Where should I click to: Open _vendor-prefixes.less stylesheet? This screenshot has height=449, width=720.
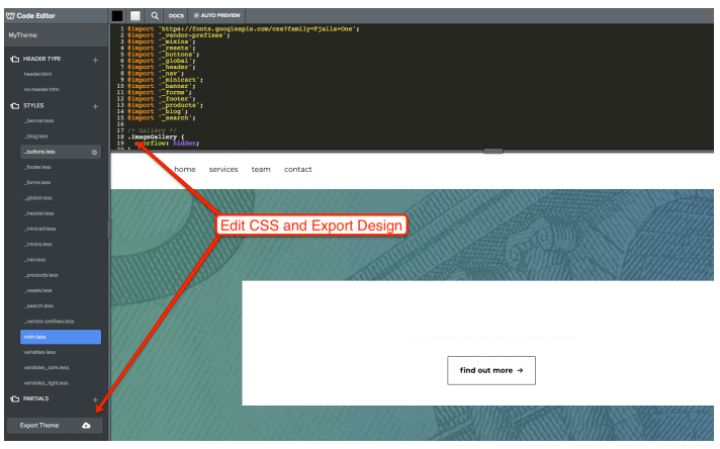(x=49, y=321)
